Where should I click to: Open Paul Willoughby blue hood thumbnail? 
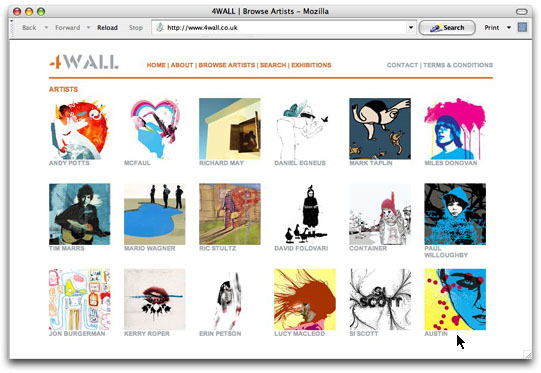(455, 214)
